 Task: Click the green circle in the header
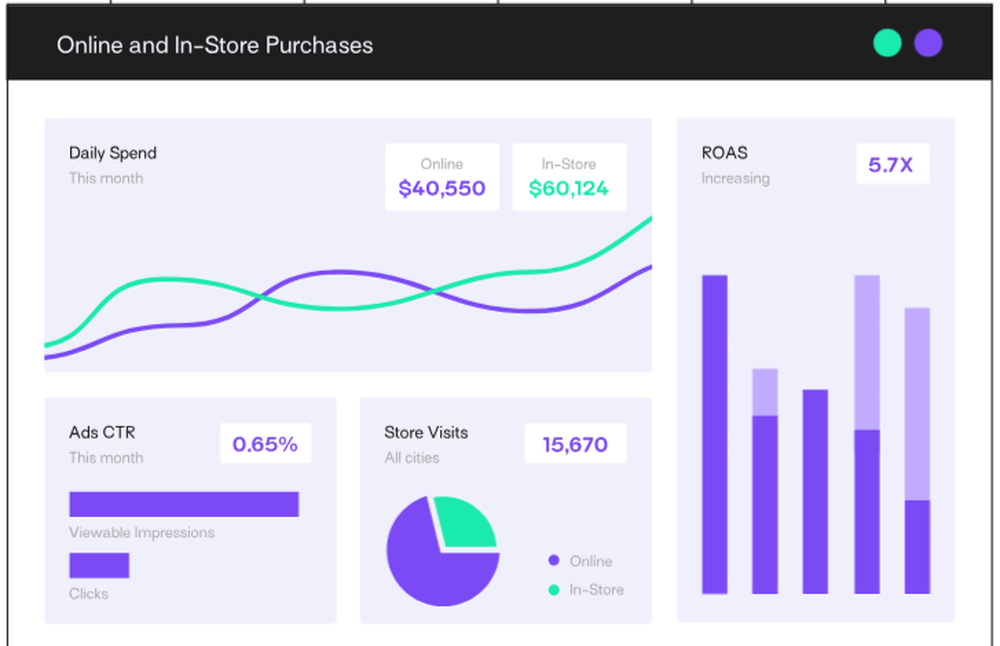click(x=887, y=43)
